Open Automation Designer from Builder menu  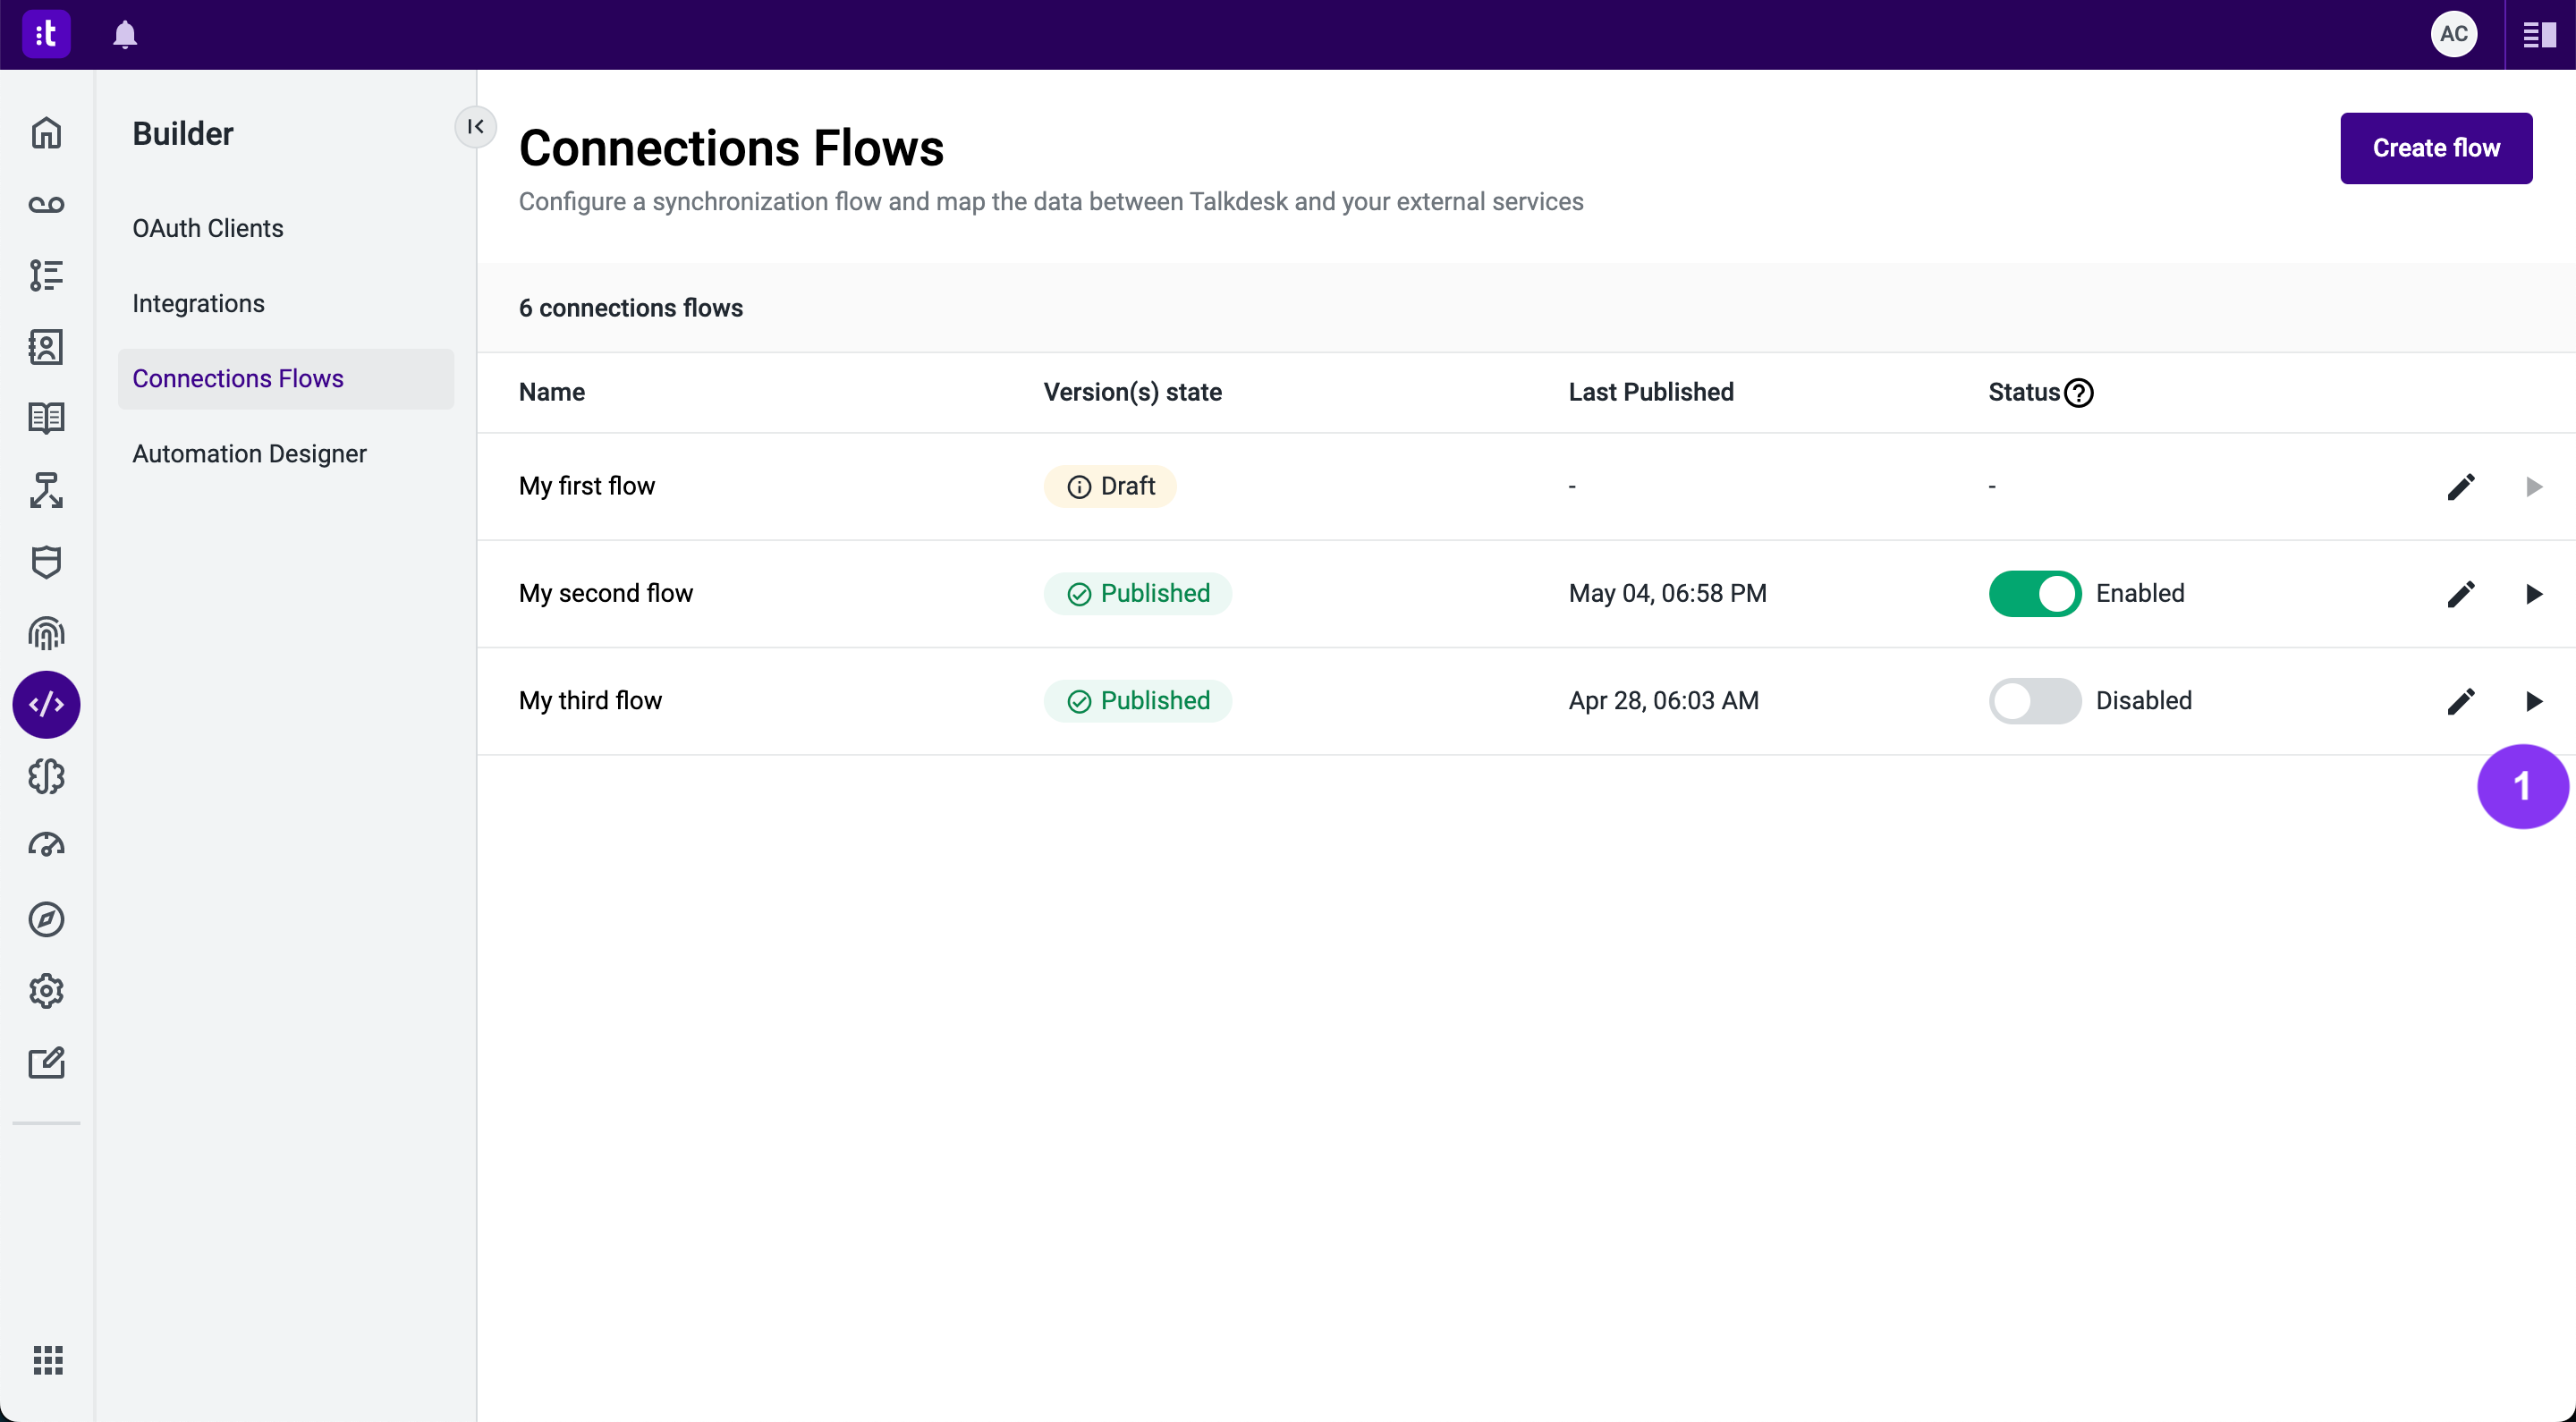[249, 452]
